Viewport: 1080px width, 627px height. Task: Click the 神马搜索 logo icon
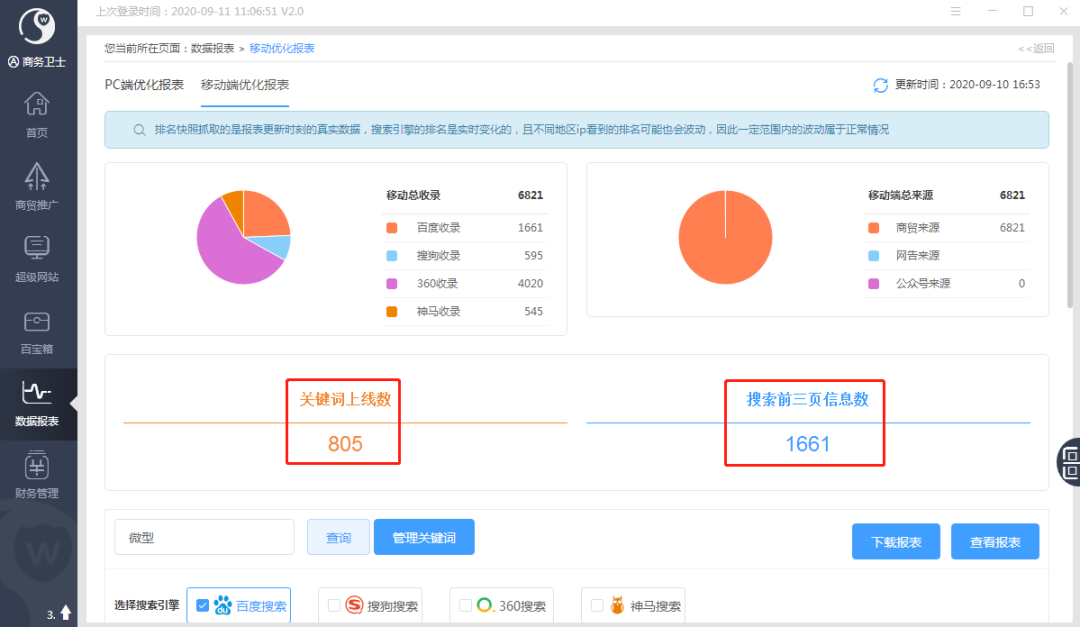[617, 605]
